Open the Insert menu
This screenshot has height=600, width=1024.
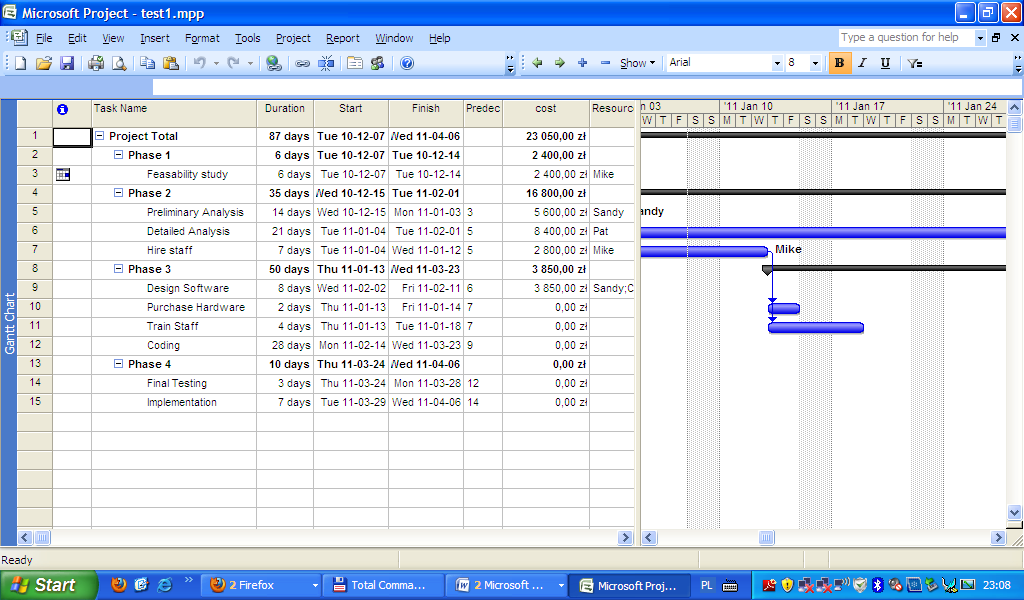pyautogui.click(x=155, y=38)
